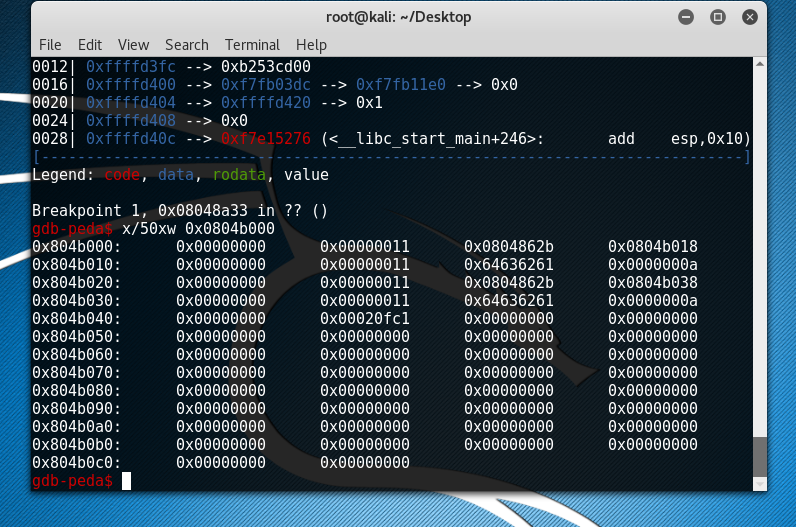The width and height of the screenshot is (796, 527).
Task: Open the Help menu
Action: (311, 45)
